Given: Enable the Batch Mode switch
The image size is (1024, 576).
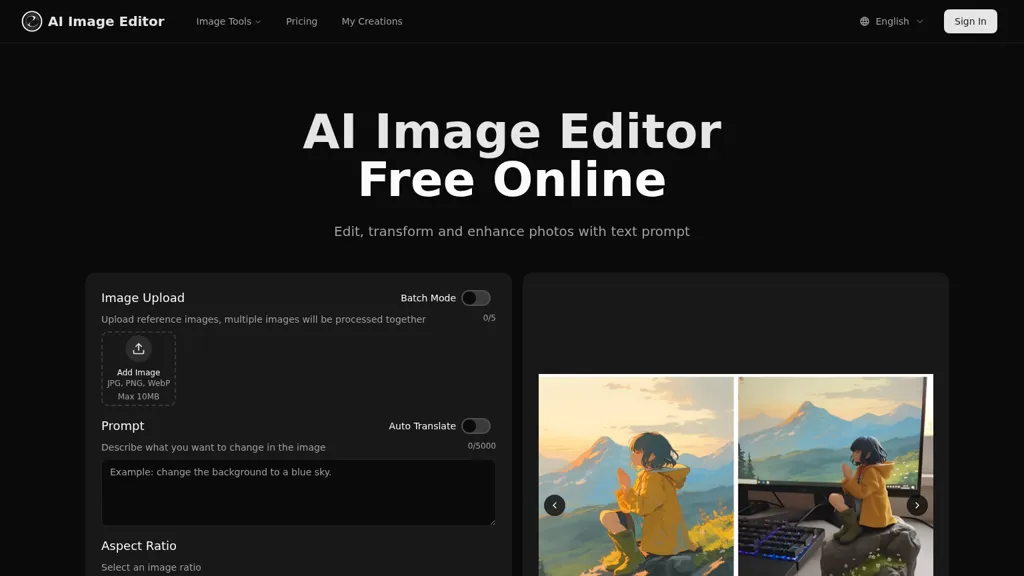Looking at the screenshot, I should (x=475, y=298).
